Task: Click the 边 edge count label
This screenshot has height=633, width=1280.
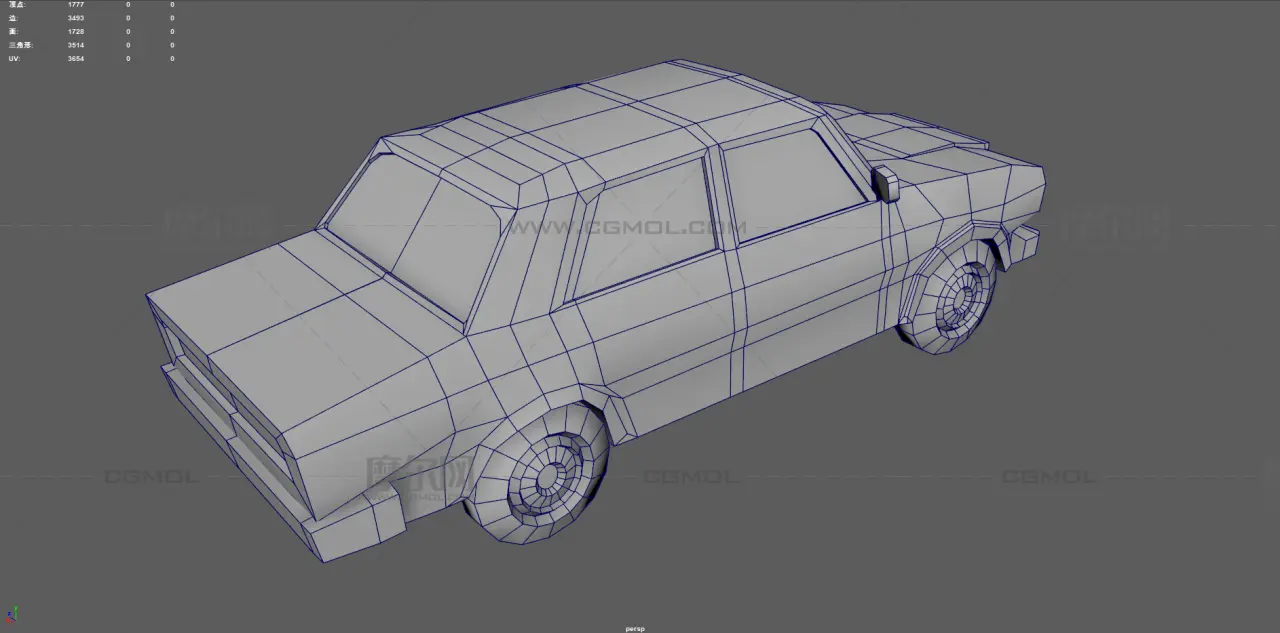Action: click(x=12, y=18)
